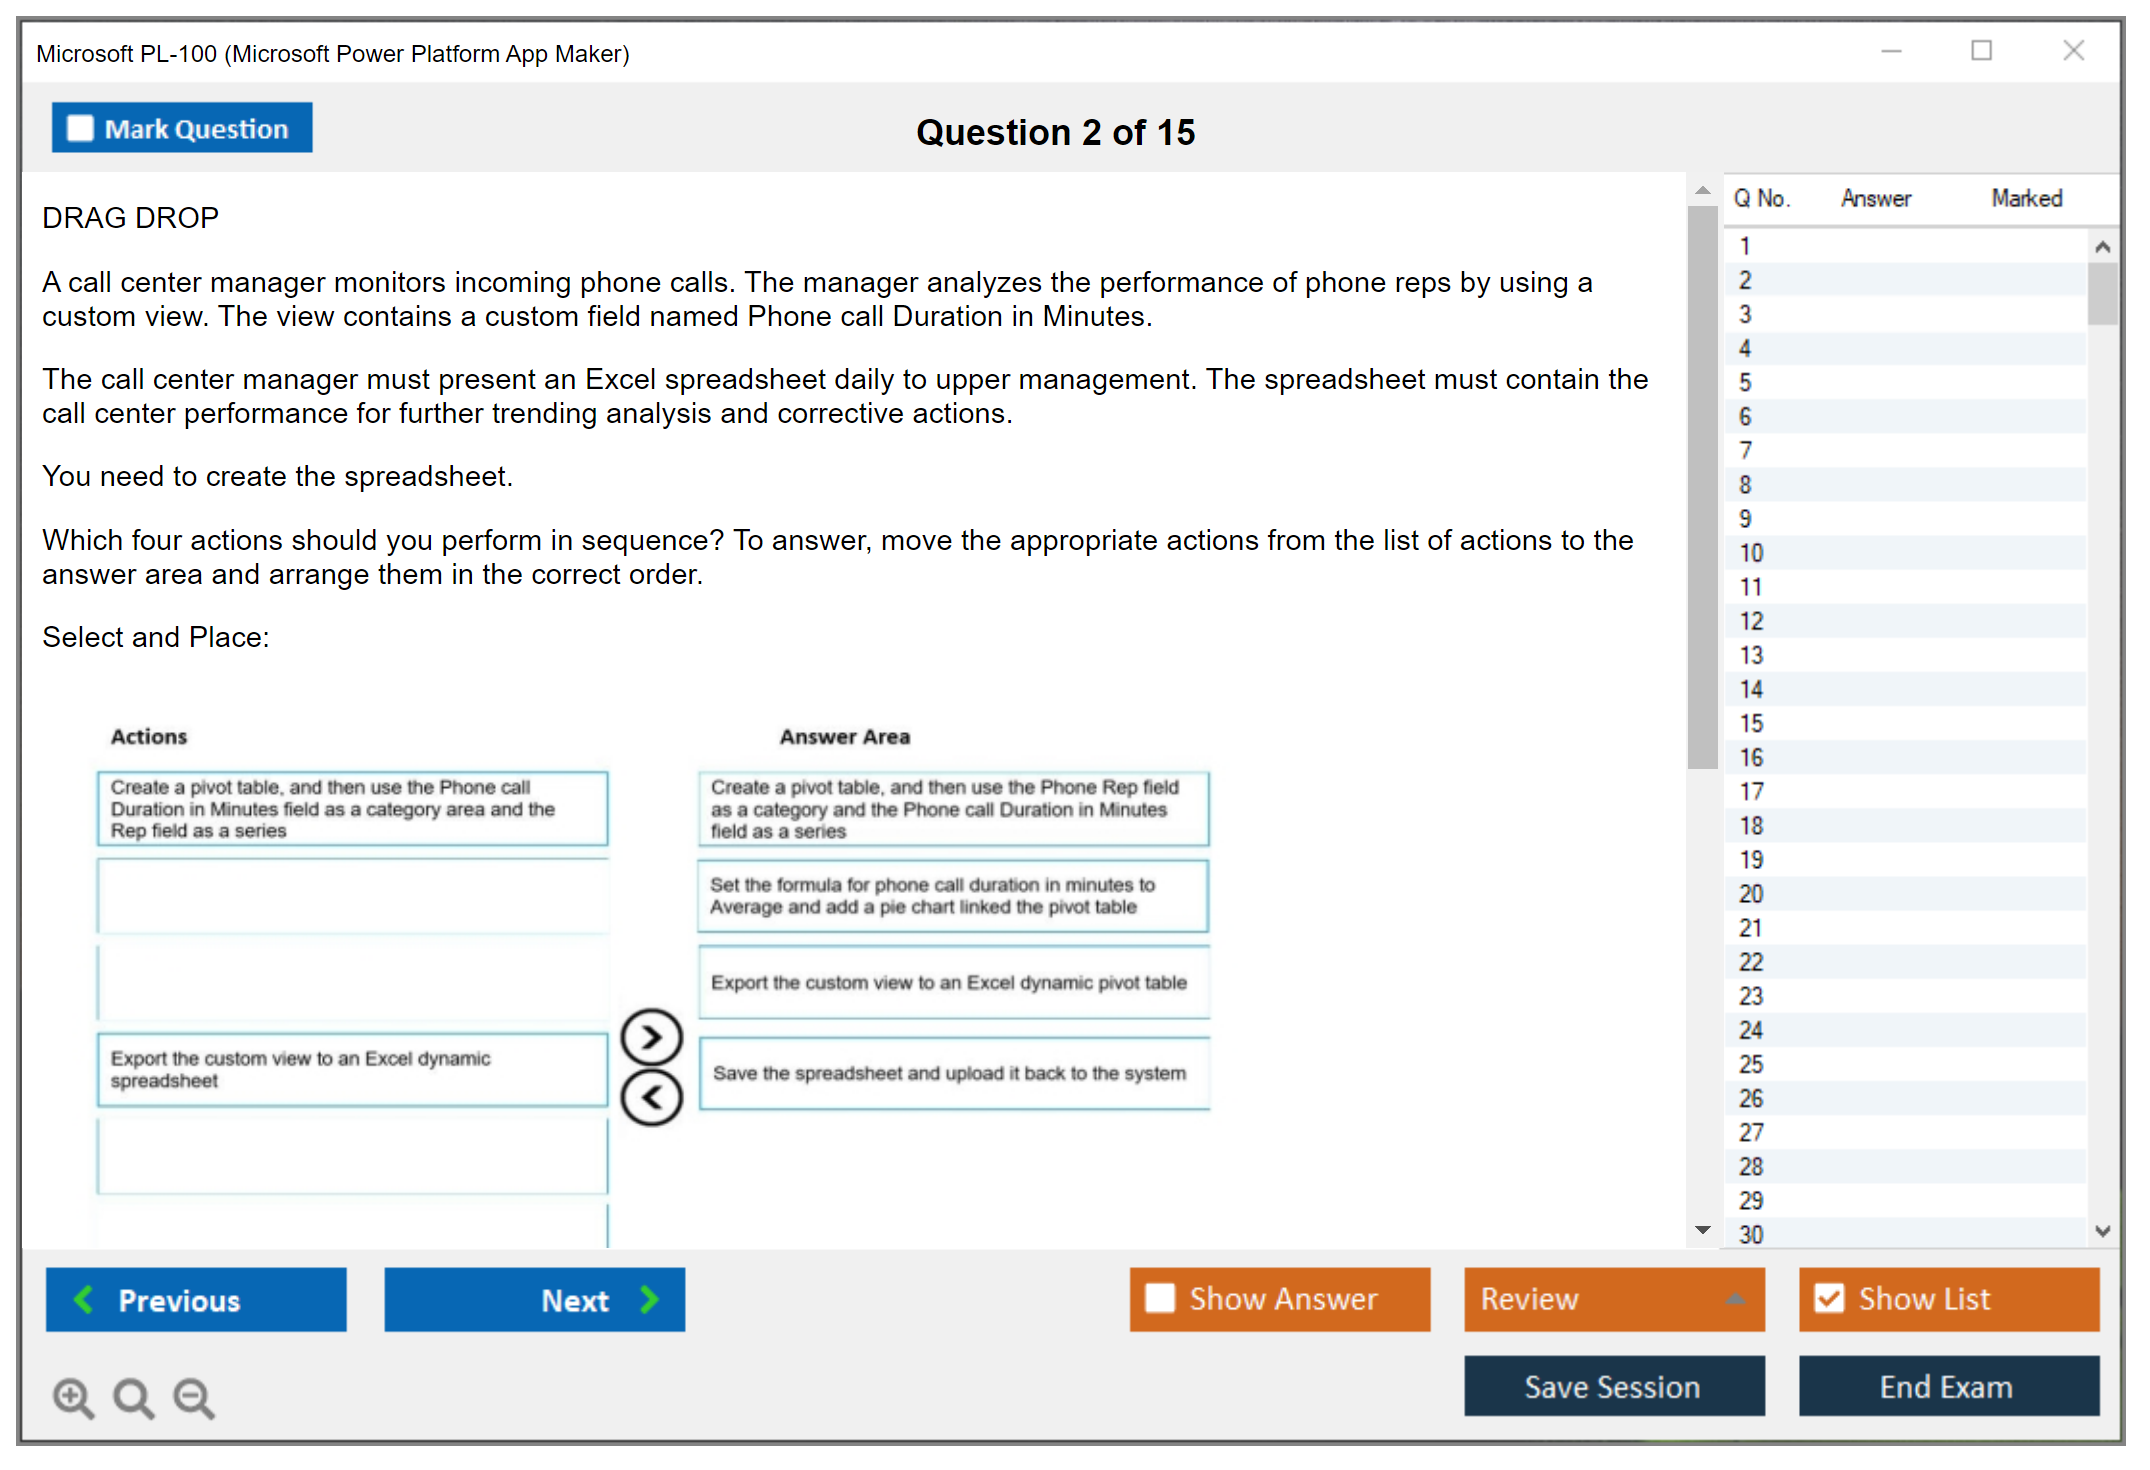Click the question list scroll-up arrow
This screenshot has width=2150, height=1470.
[2102, 247]
